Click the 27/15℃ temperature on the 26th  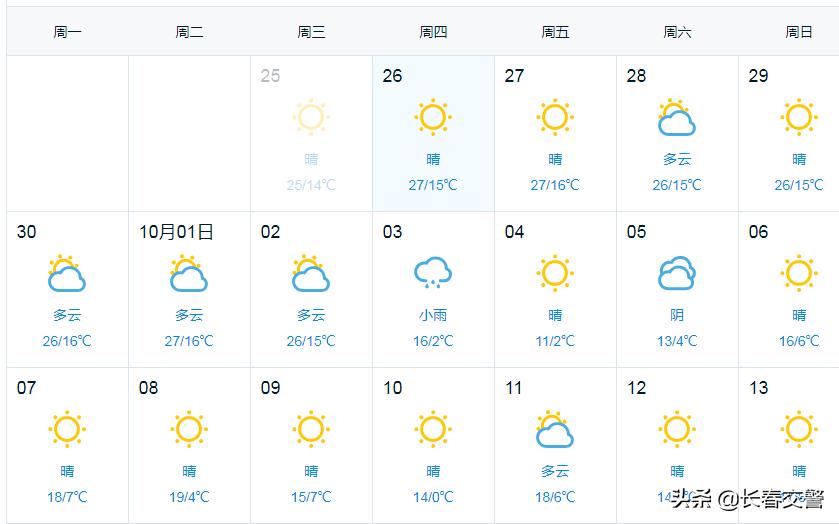coord(433,185)
